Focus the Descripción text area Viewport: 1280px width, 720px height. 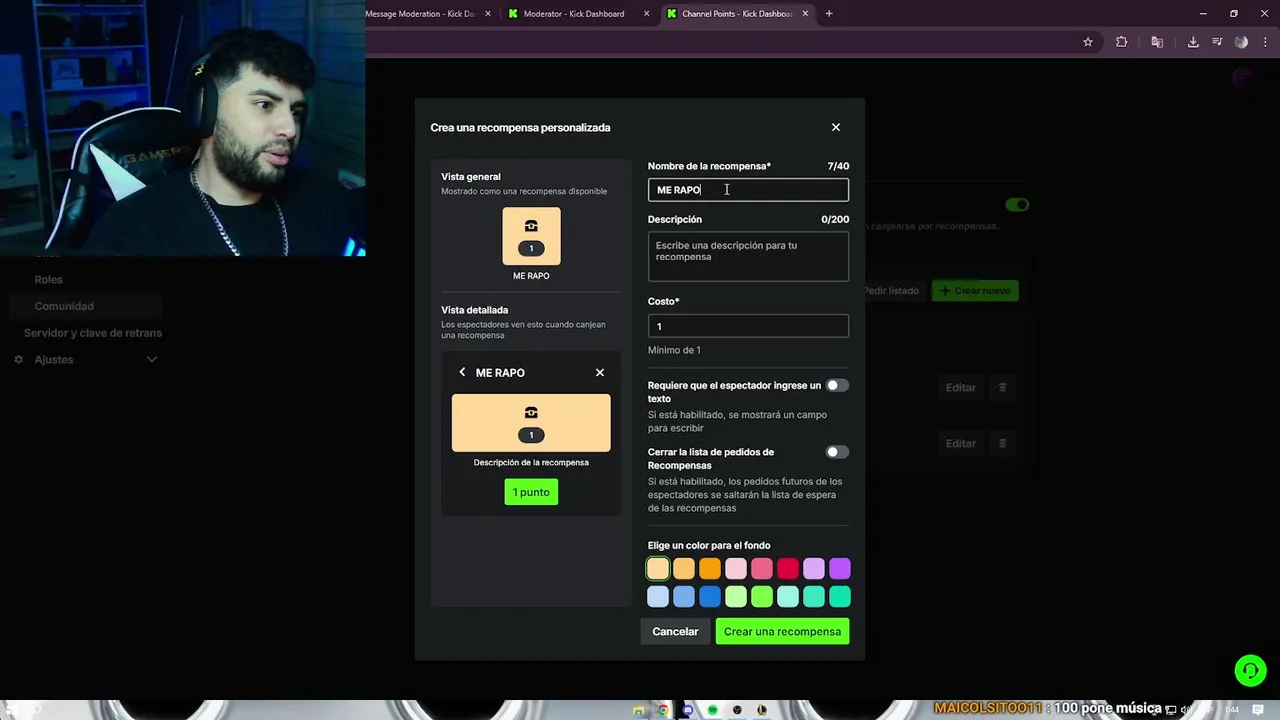click(748, 256)
